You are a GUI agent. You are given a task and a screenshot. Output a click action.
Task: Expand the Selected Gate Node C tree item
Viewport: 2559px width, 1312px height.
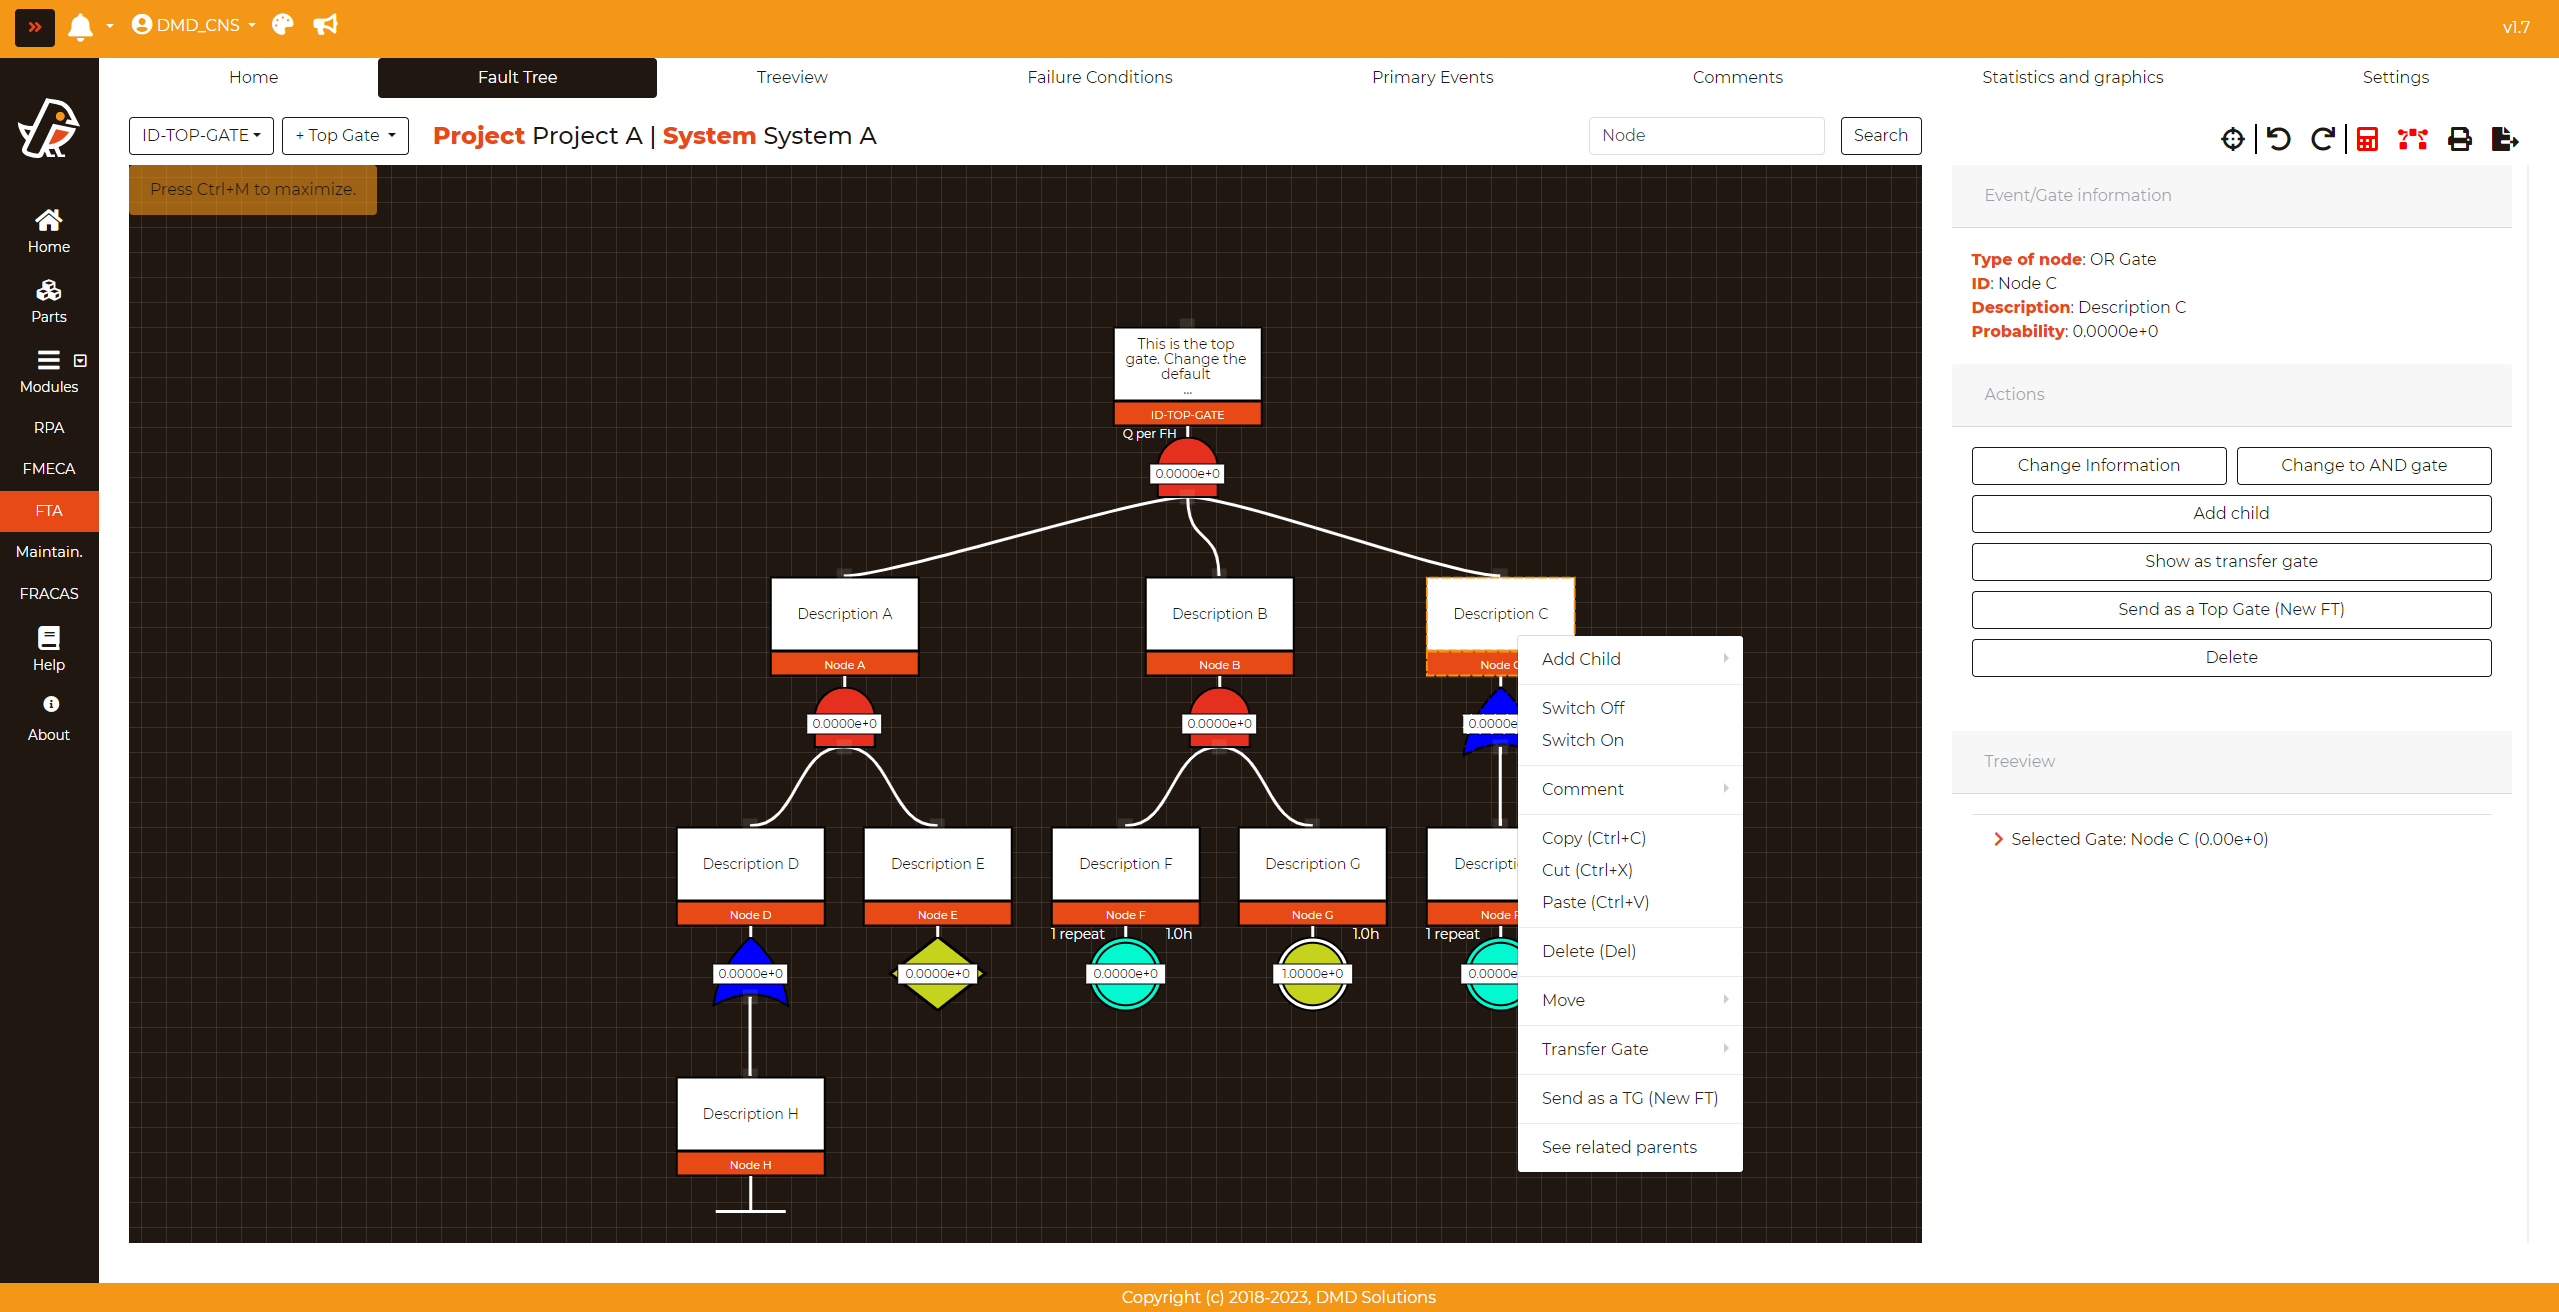click(1998, 839)
